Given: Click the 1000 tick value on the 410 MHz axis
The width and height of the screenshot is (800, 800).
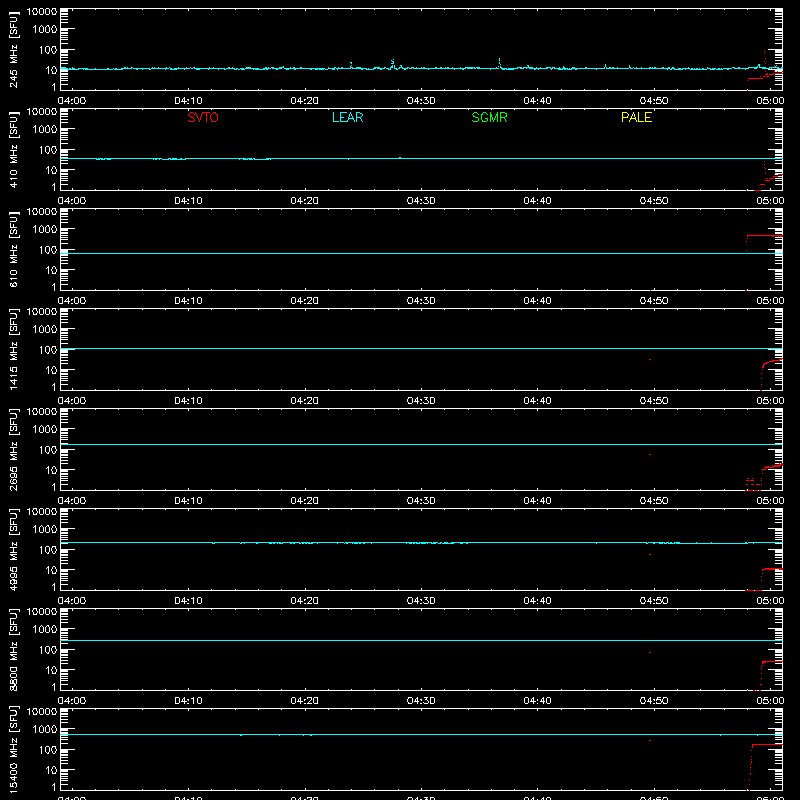Looking at the screenshot, I should coord(45,130).
